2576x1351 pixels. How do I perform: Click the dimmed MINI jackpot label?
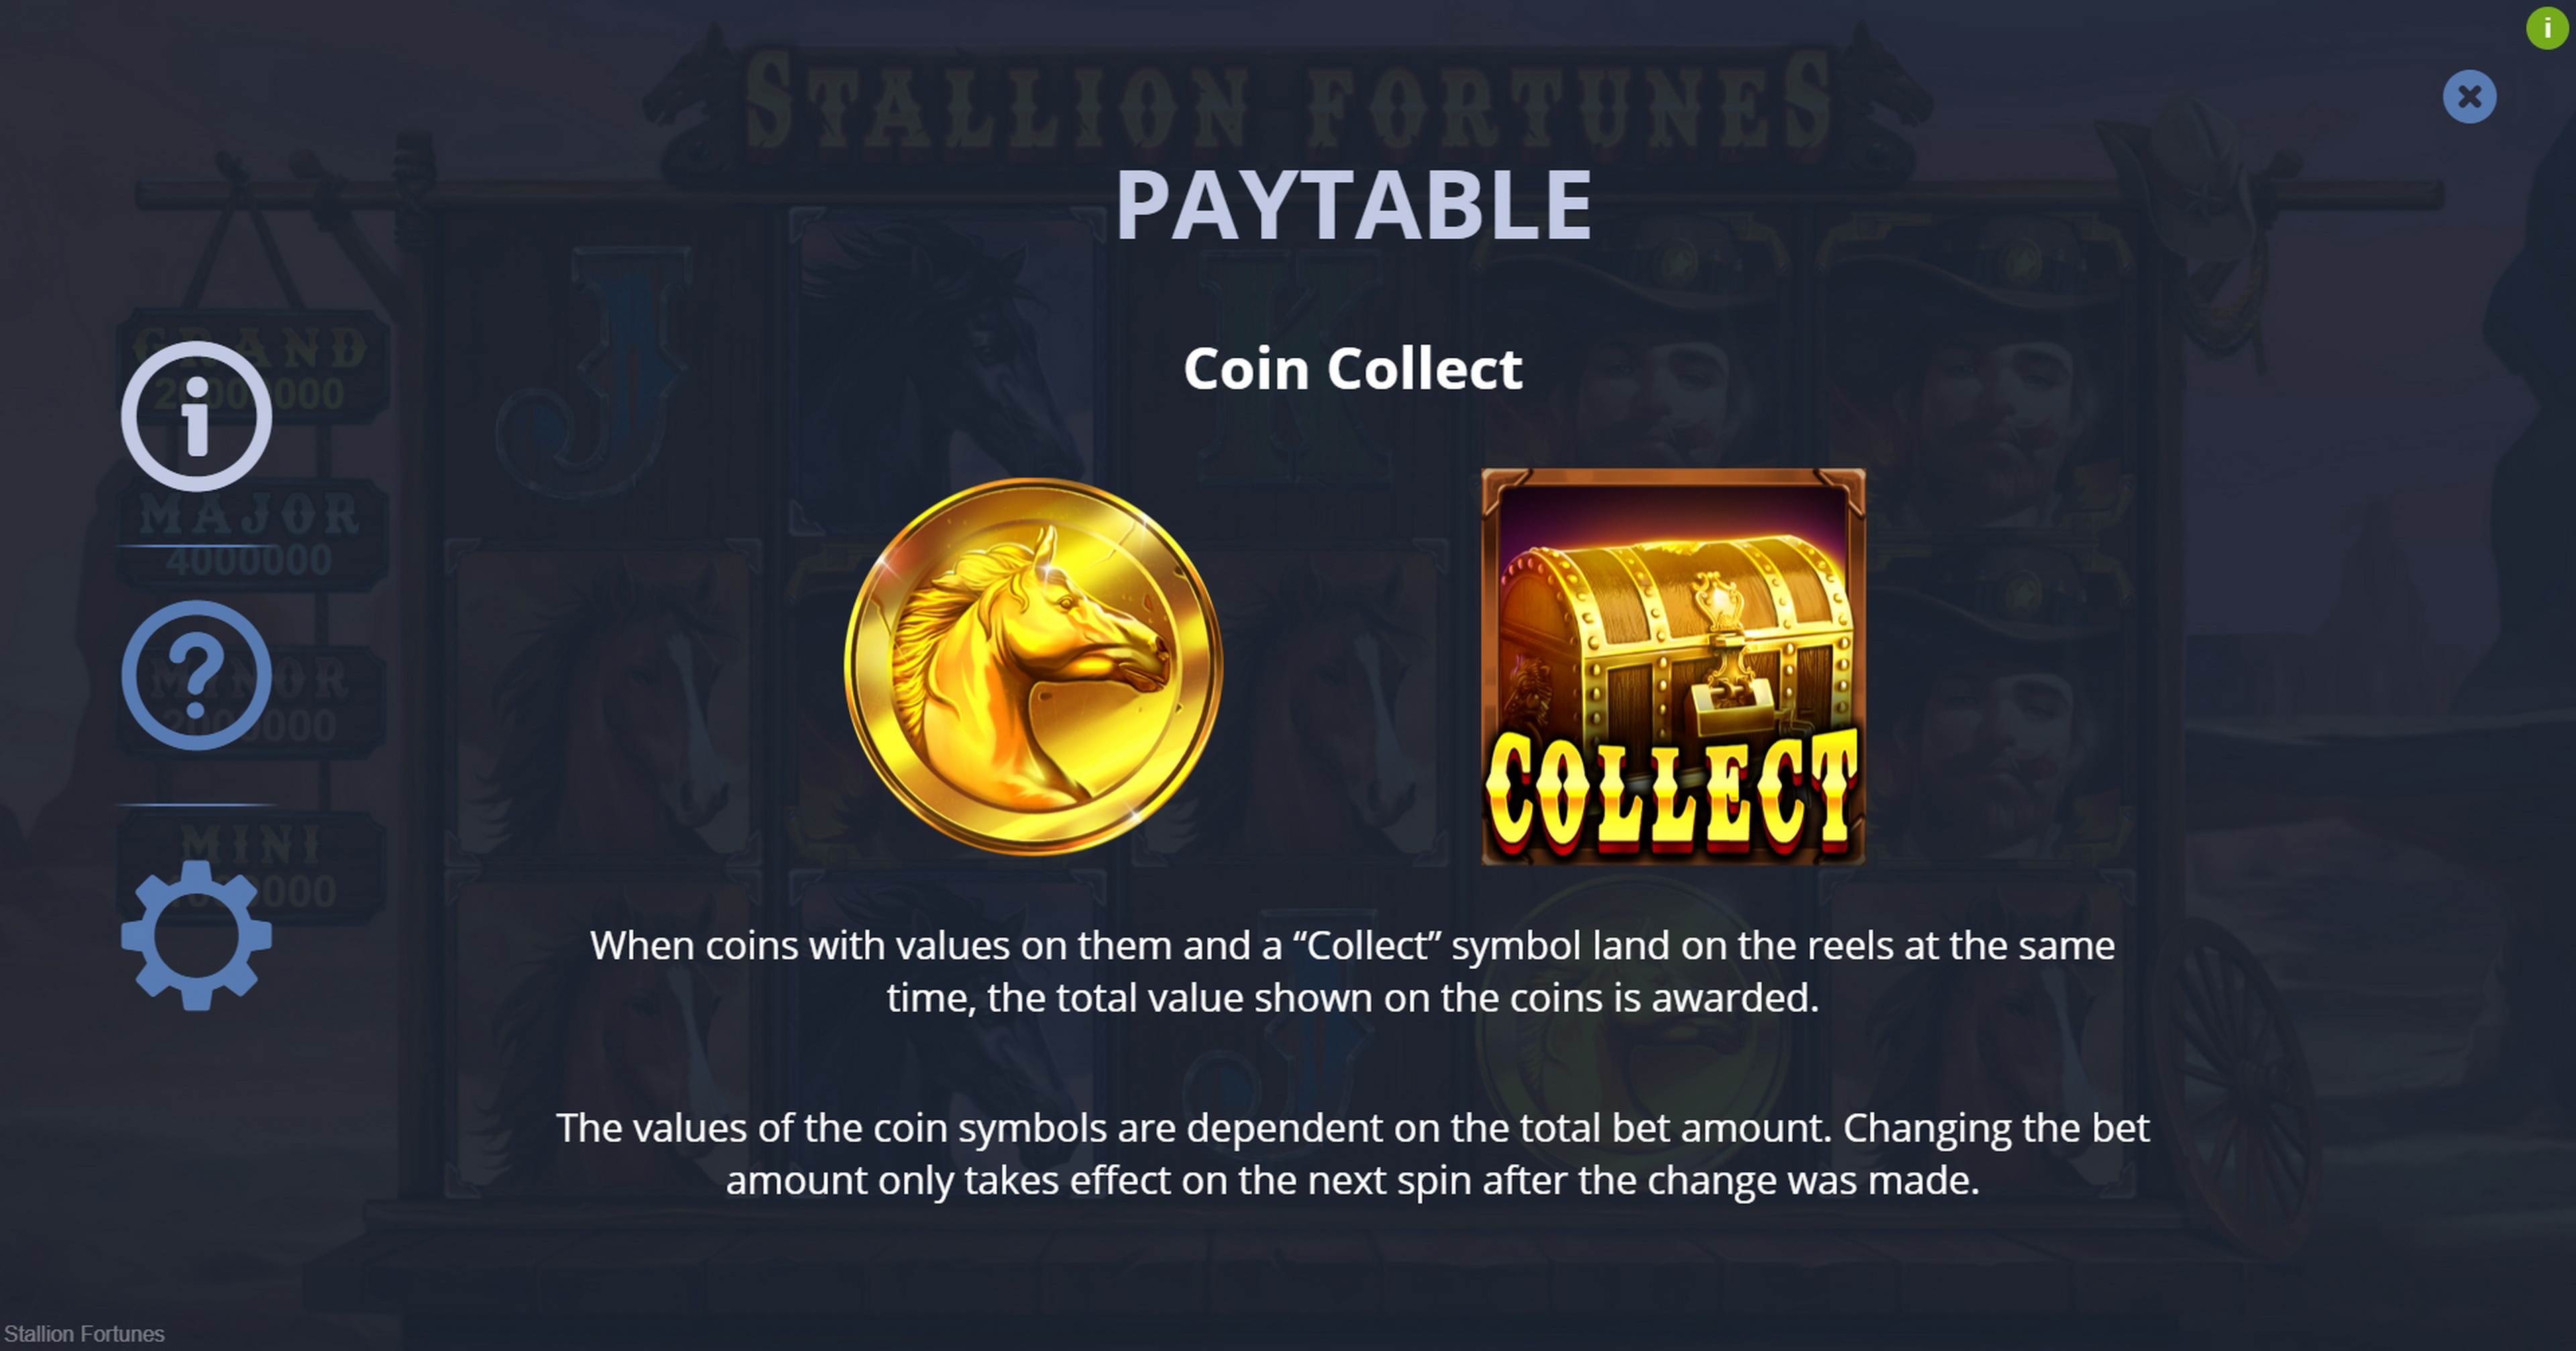click(x=250, y=845)
